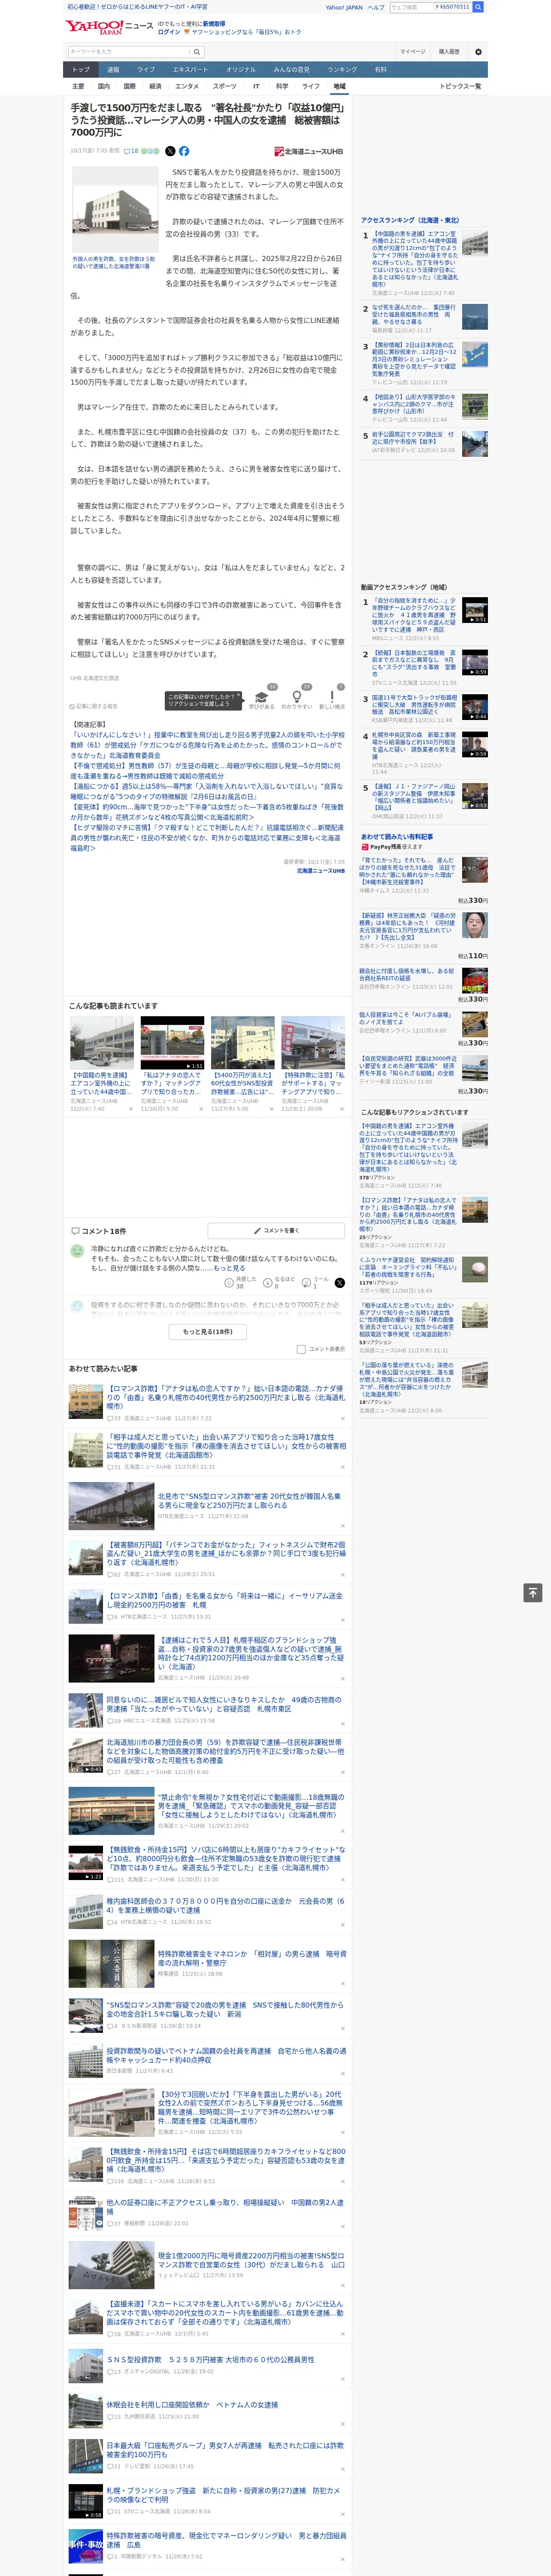Click the article comment count bubble icon
551x2576 pixels.
tap(131, 151)
